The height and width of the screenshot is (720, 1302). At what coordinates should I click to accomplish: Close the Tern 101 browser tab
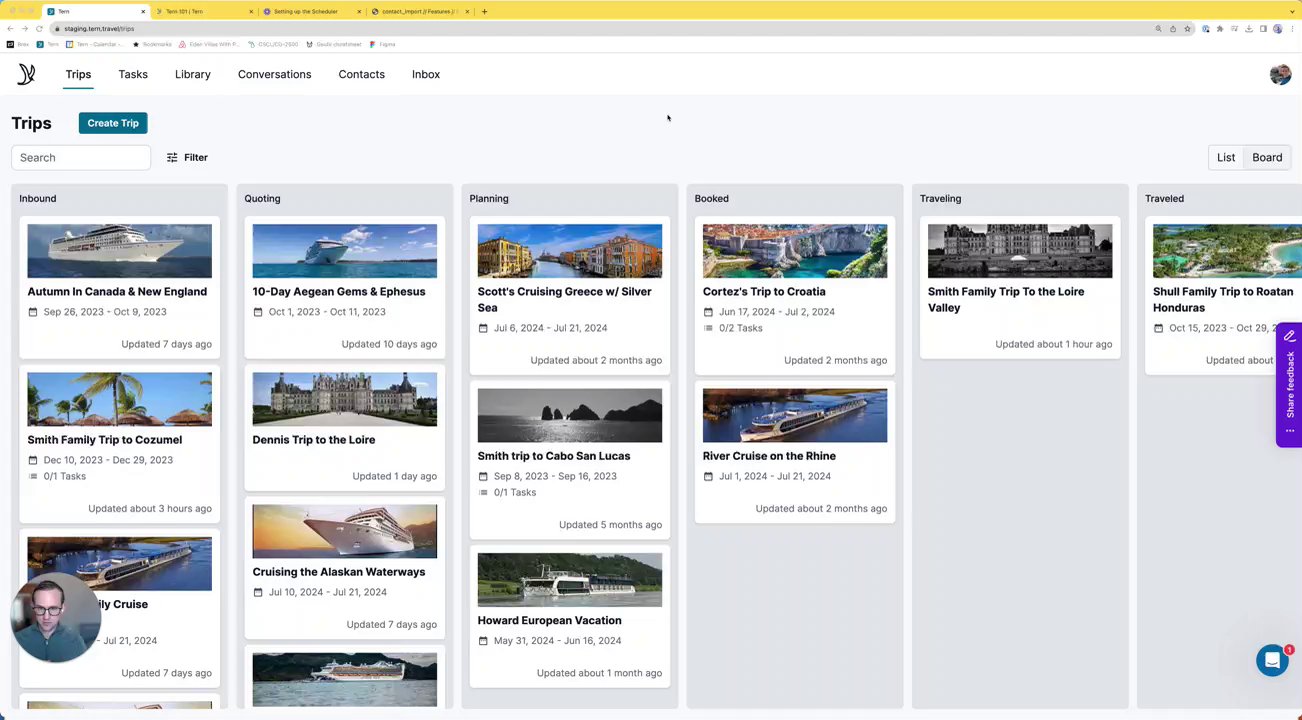251,12
